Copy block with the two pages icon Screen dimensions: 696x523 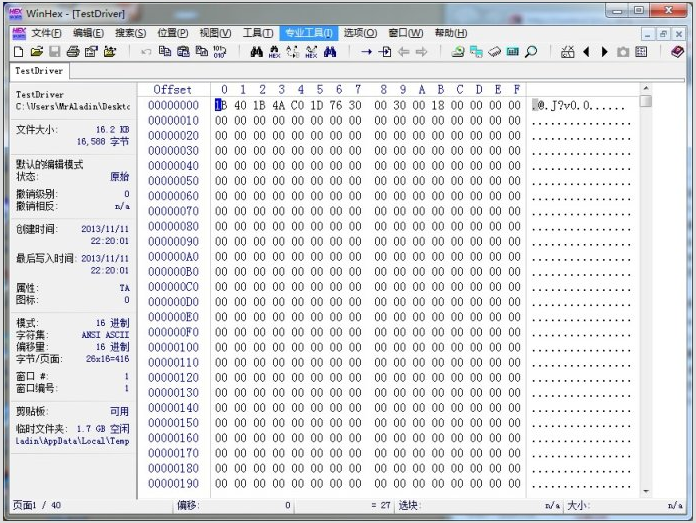pyautogui.click(x=165, y=52)
